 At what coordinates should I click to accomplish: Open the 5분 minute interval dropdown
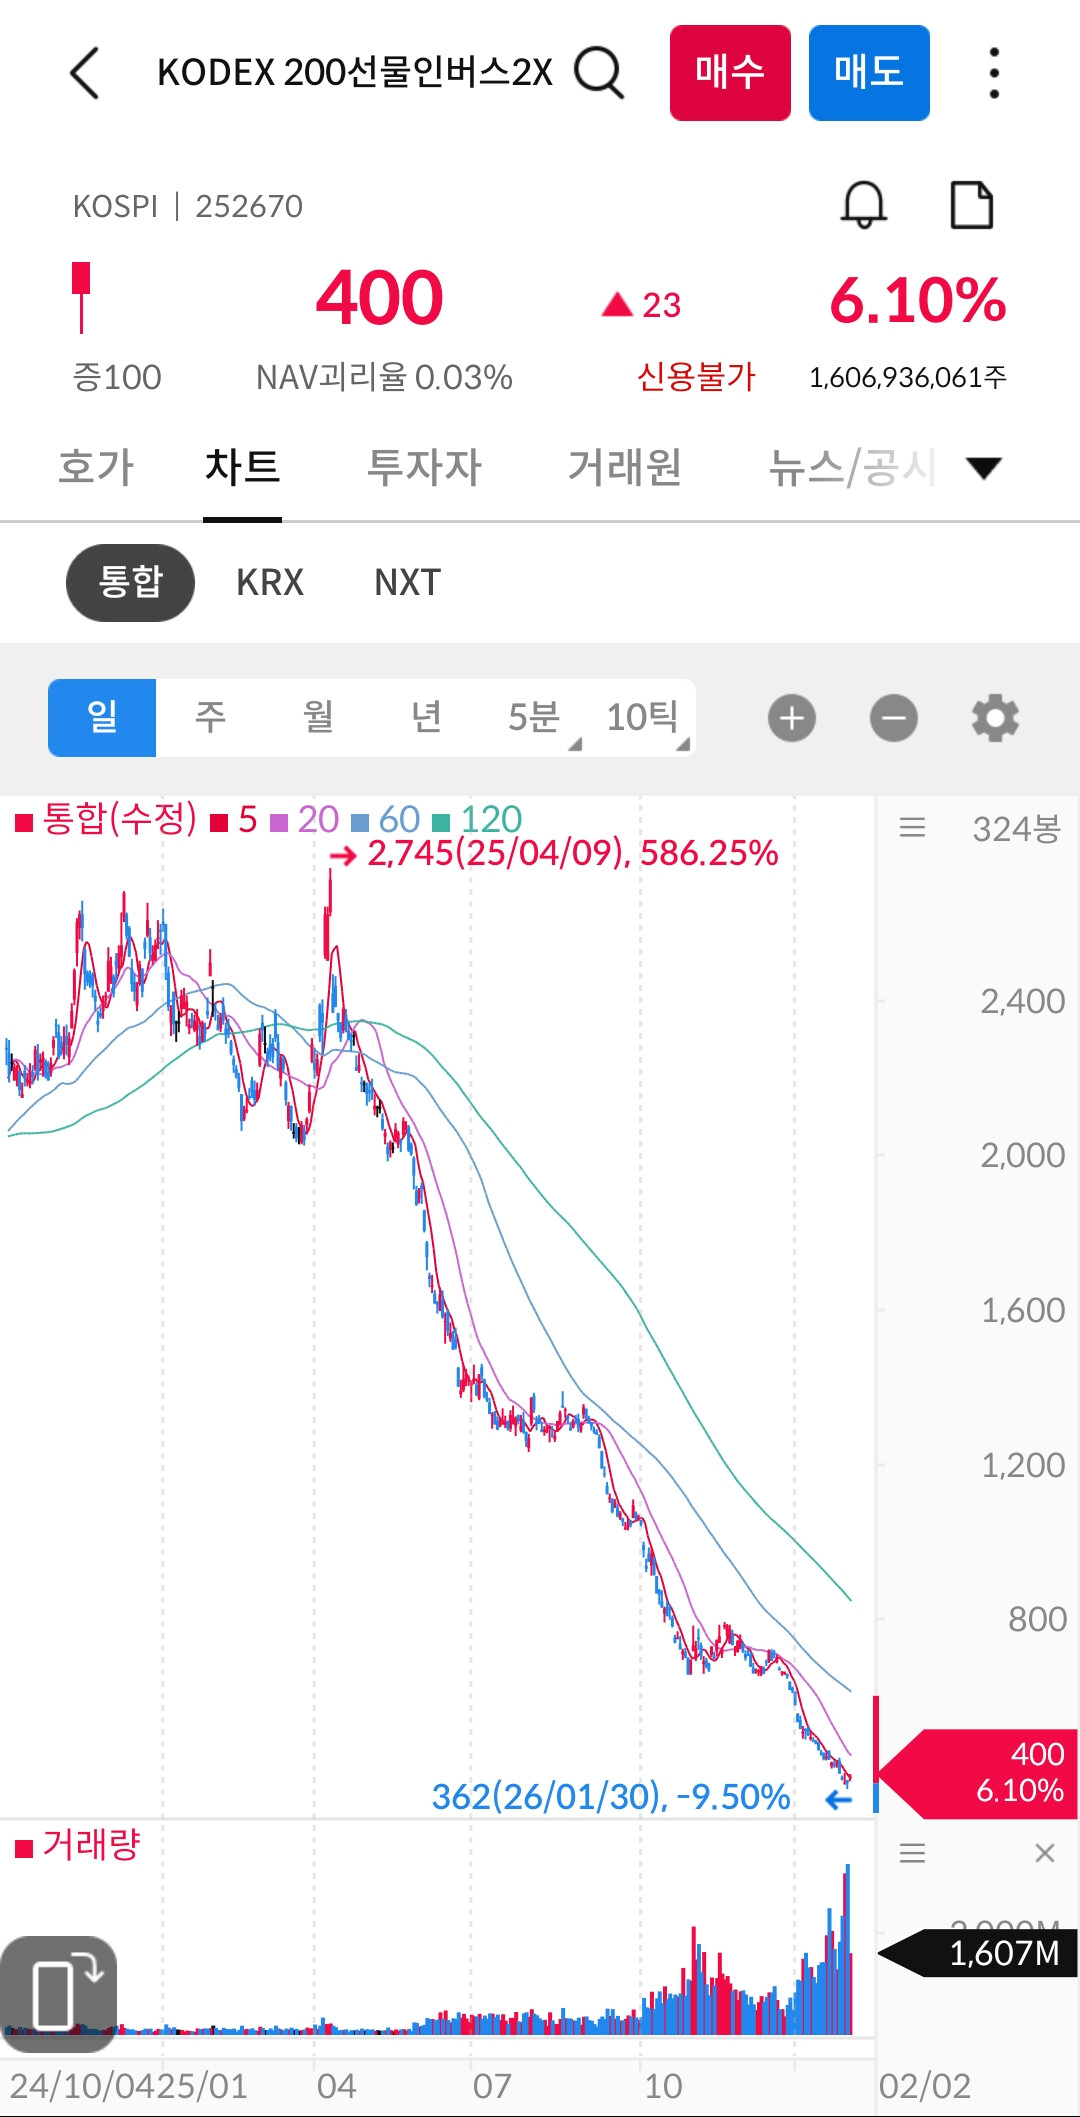(x=536, y=718)
